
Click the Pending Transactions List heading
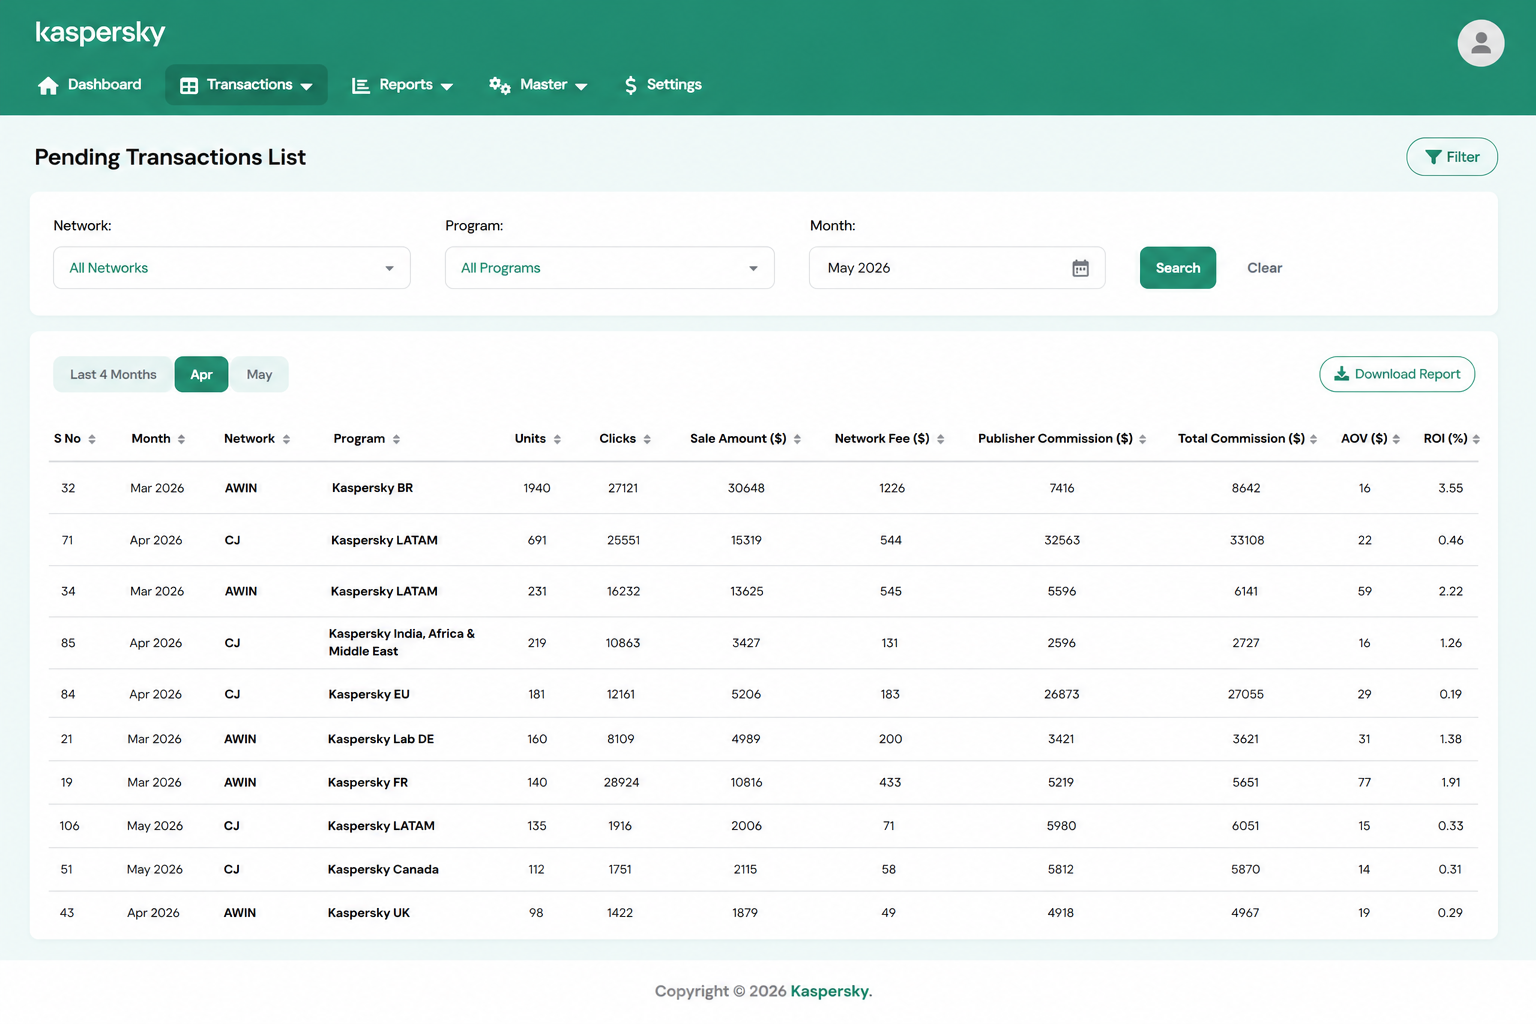[x=170, y=157]
